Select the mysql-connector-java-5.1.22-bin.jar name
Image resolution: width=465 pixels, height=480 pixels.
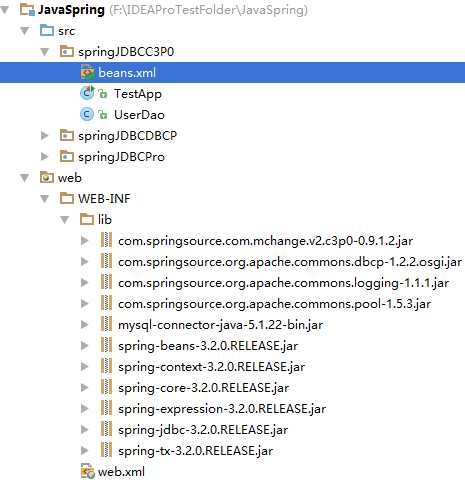[220, 325]
